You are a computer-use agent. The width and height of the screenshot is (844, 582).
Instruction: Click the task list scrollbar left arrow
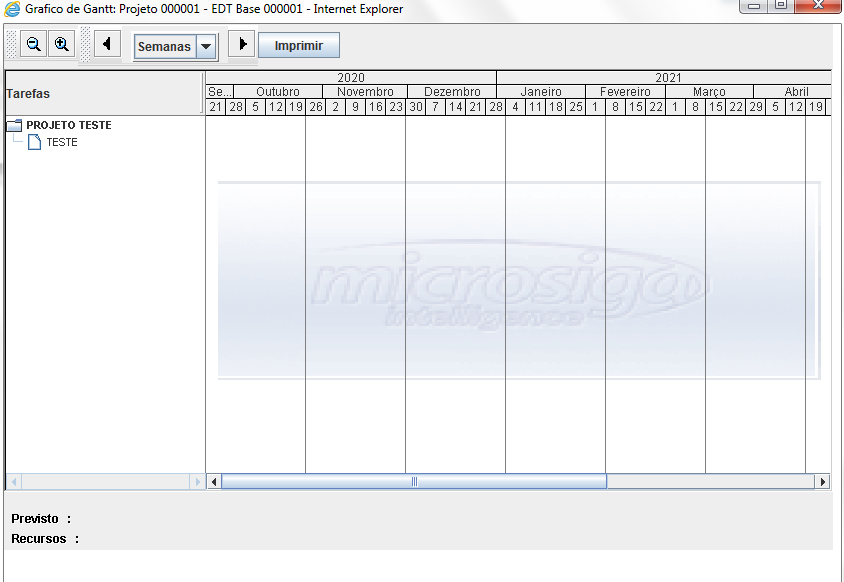(14, 481)
